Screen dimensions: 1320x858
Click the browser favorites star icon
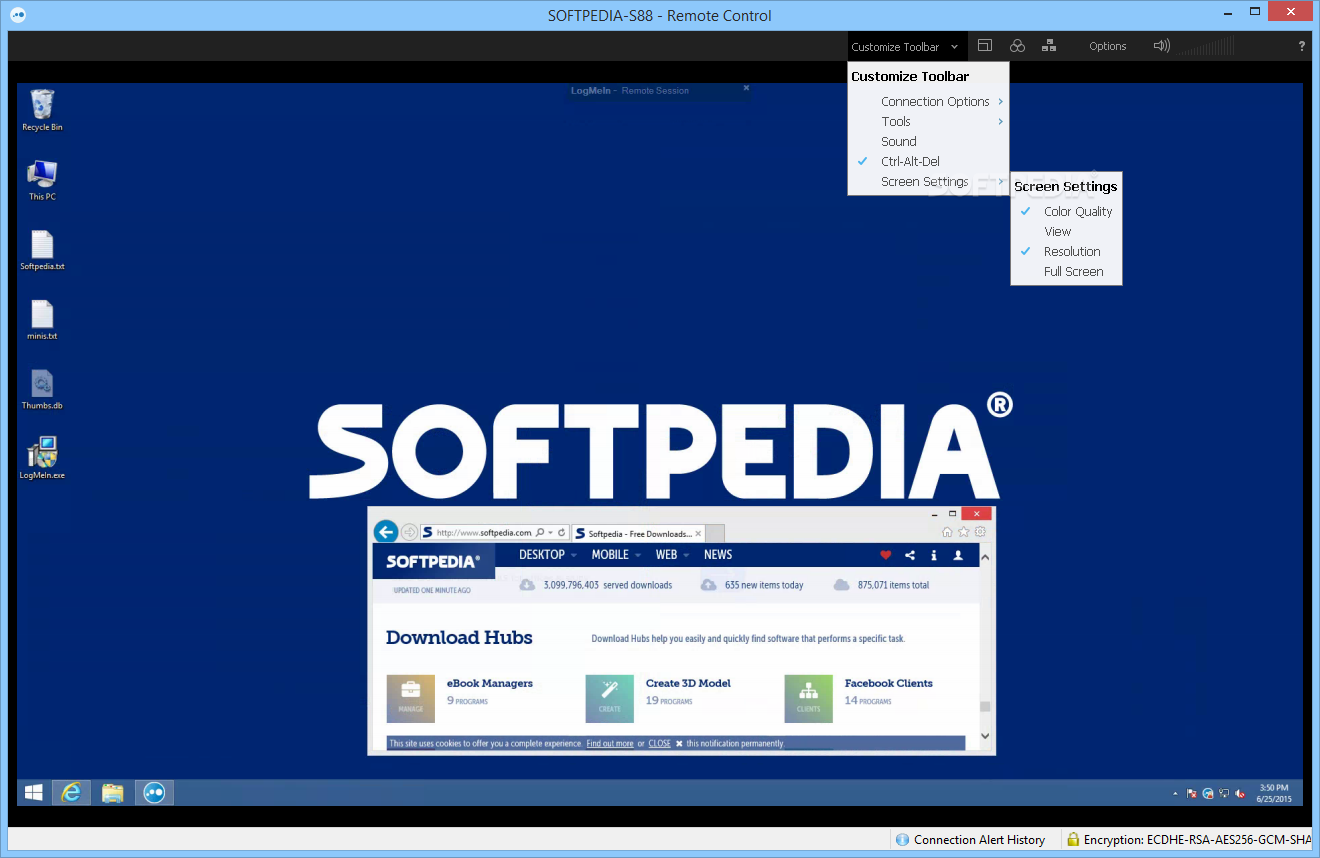pyautogui.click(x=964, y=532)
